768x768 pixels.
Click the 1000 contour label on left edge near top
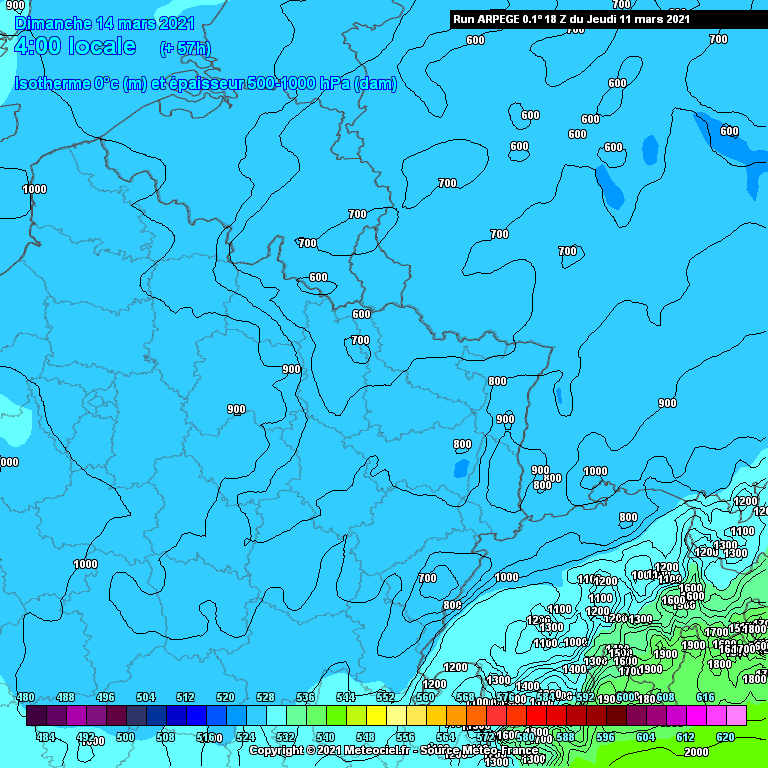click(35, 189)
